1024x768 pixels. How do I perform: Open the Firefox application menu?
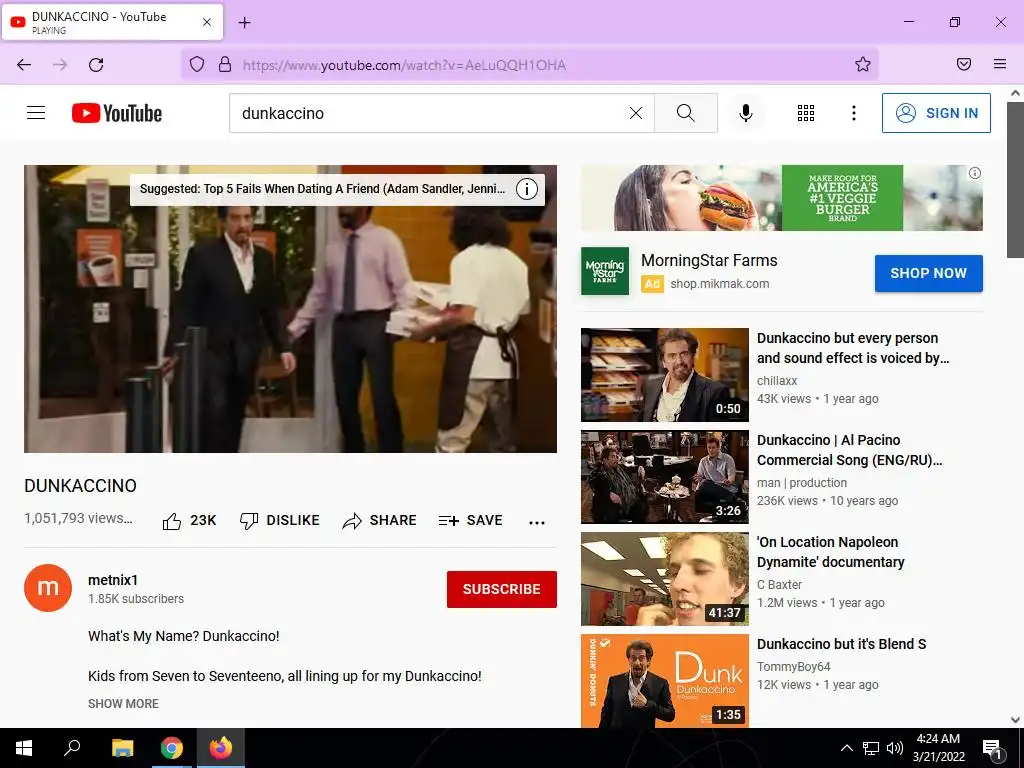[x=1000, y=64]
